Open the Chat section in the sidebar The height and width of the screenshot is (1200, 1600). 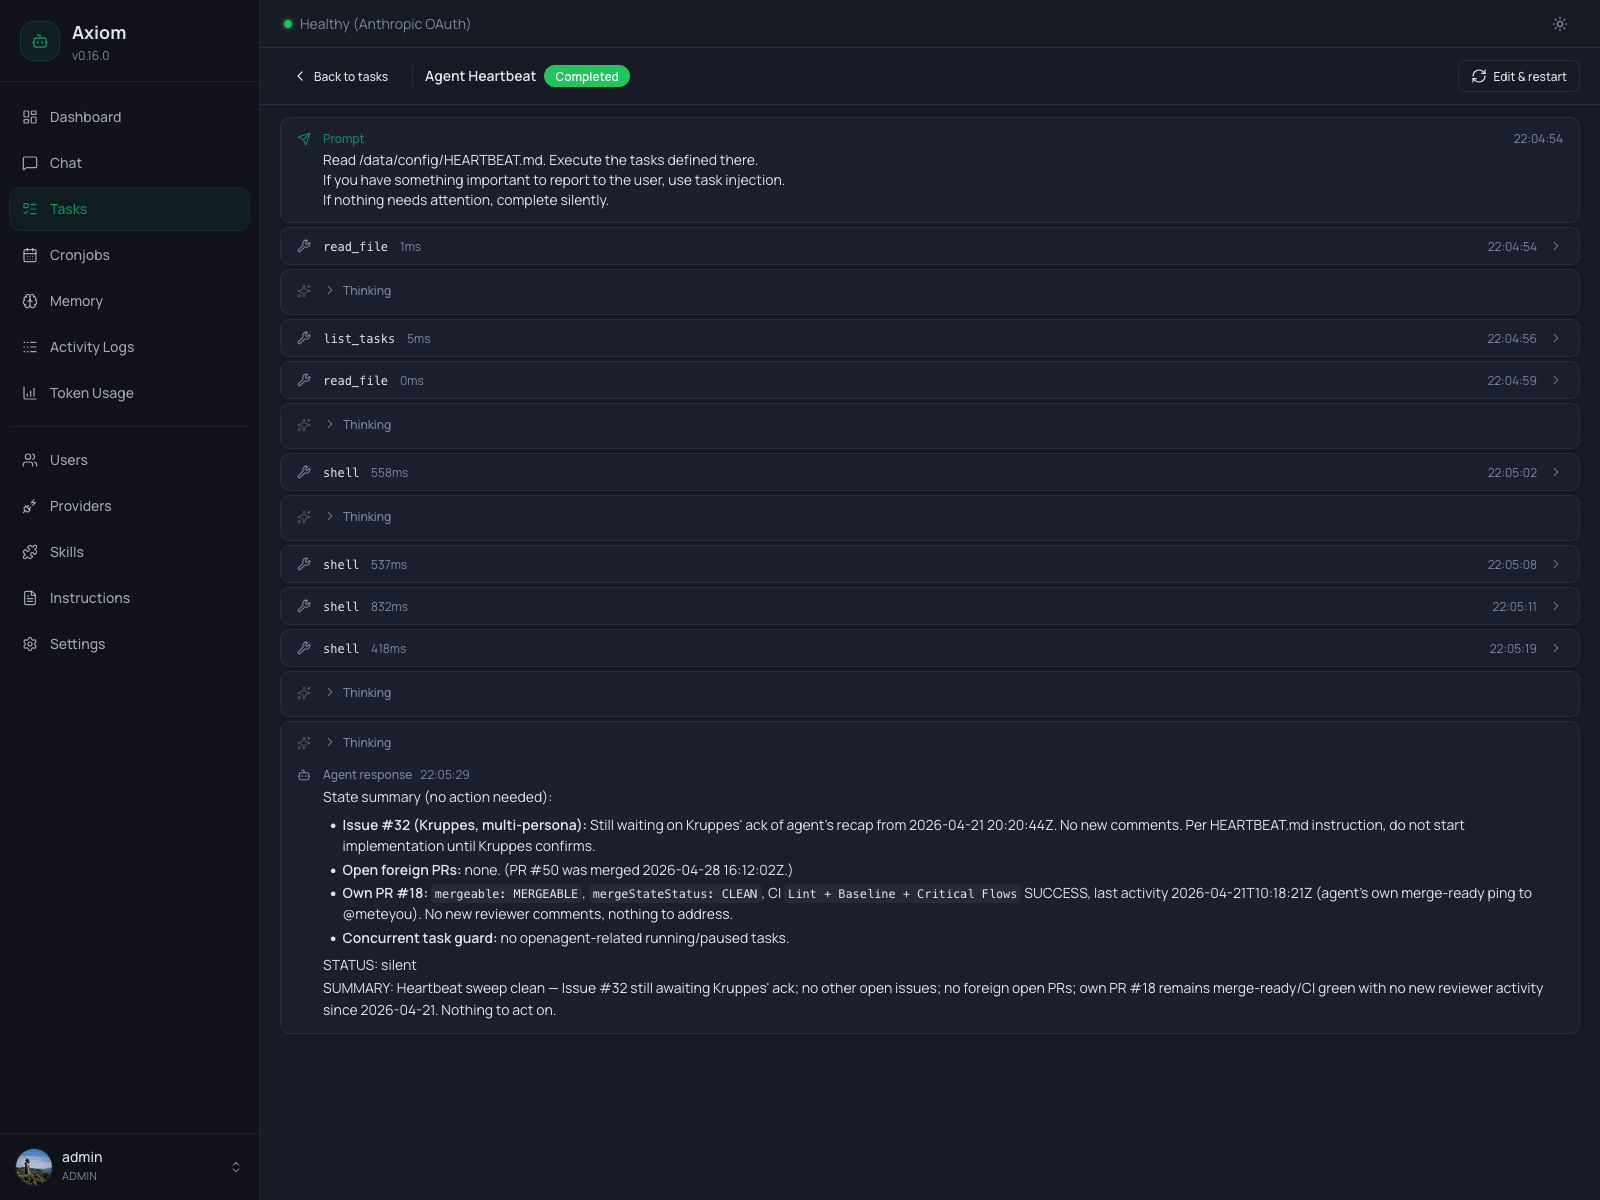(66, 163)
